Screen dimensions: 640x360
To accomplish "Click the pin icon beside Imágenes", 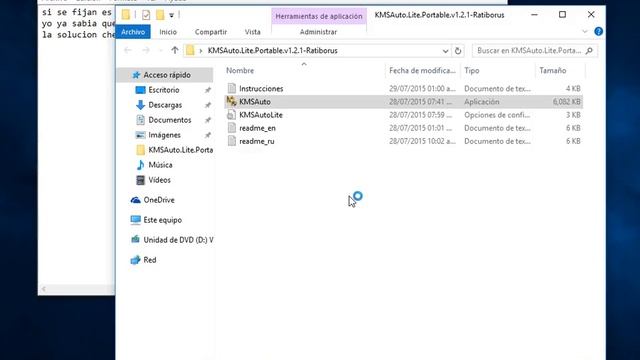I will (x=208, y=135).
